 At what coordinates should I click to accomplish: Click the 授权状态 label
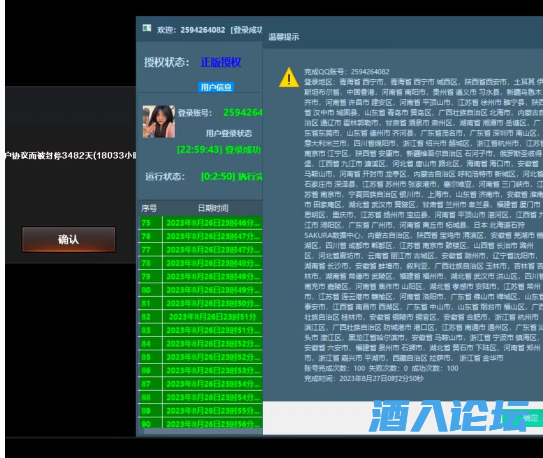pos(167,62)
